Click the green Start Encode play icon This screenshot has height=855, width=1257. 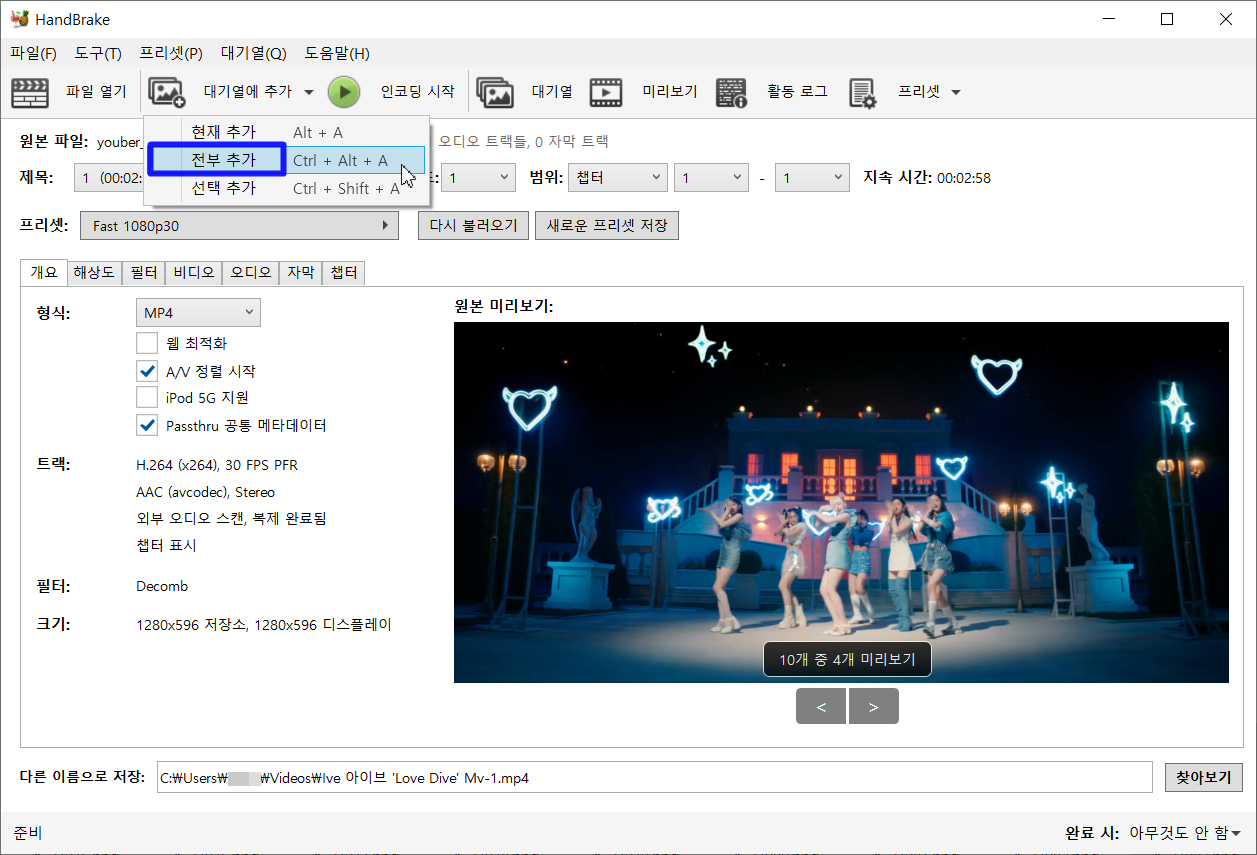click(x=343, y=92)
